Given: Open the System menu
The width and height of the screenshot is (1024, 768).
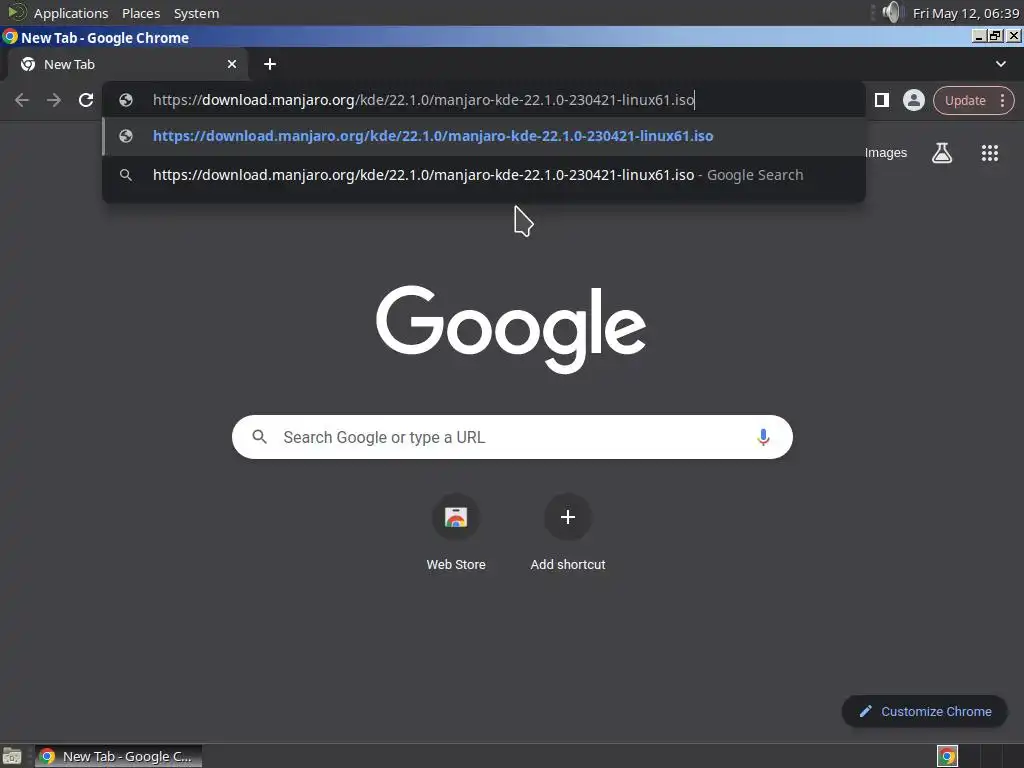Looking at the screenshot, I should click(196, 13).
